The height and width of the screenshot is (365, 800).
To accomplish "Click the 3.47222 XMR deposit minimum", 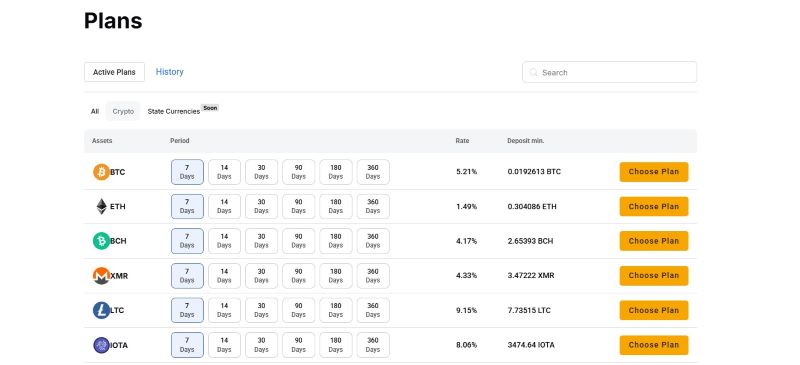I will point(531,276).
